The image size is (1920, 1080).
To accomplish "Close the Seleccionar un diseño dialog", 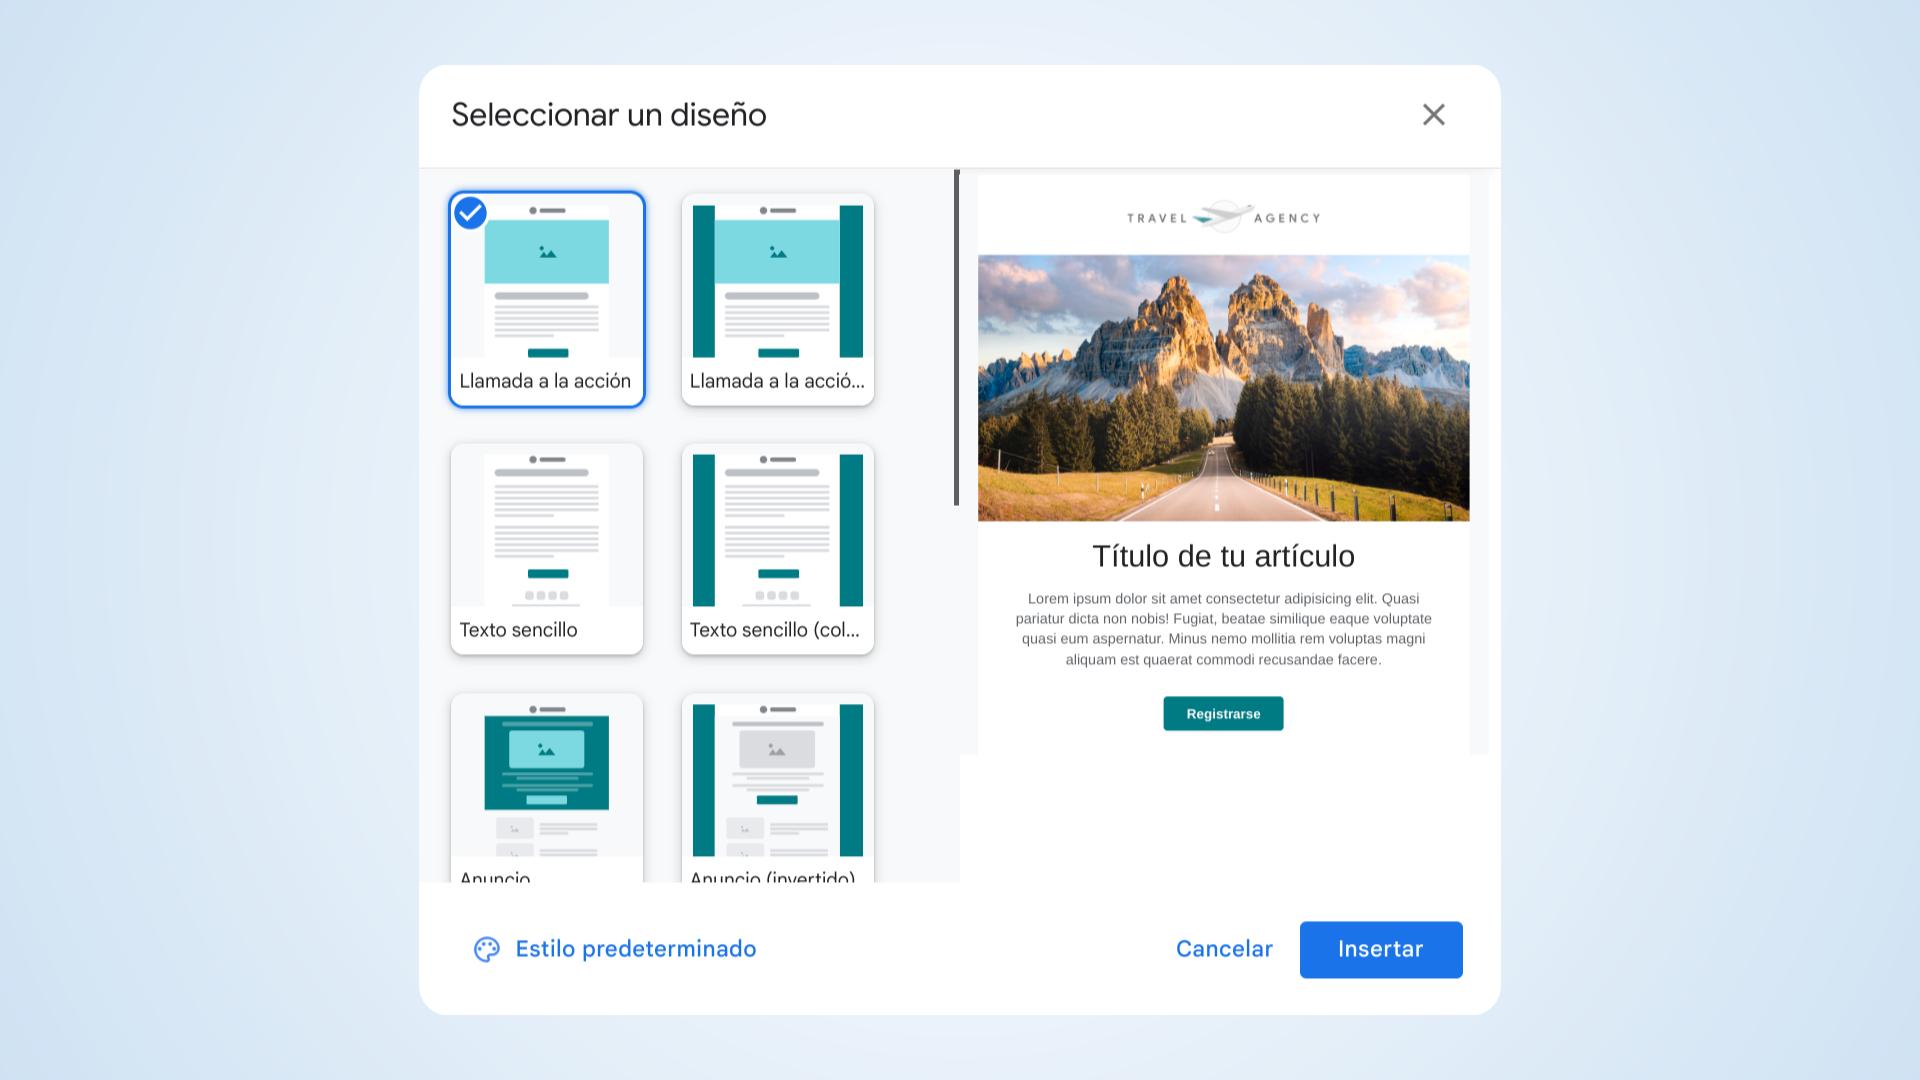I will (x=1433, y=115).
